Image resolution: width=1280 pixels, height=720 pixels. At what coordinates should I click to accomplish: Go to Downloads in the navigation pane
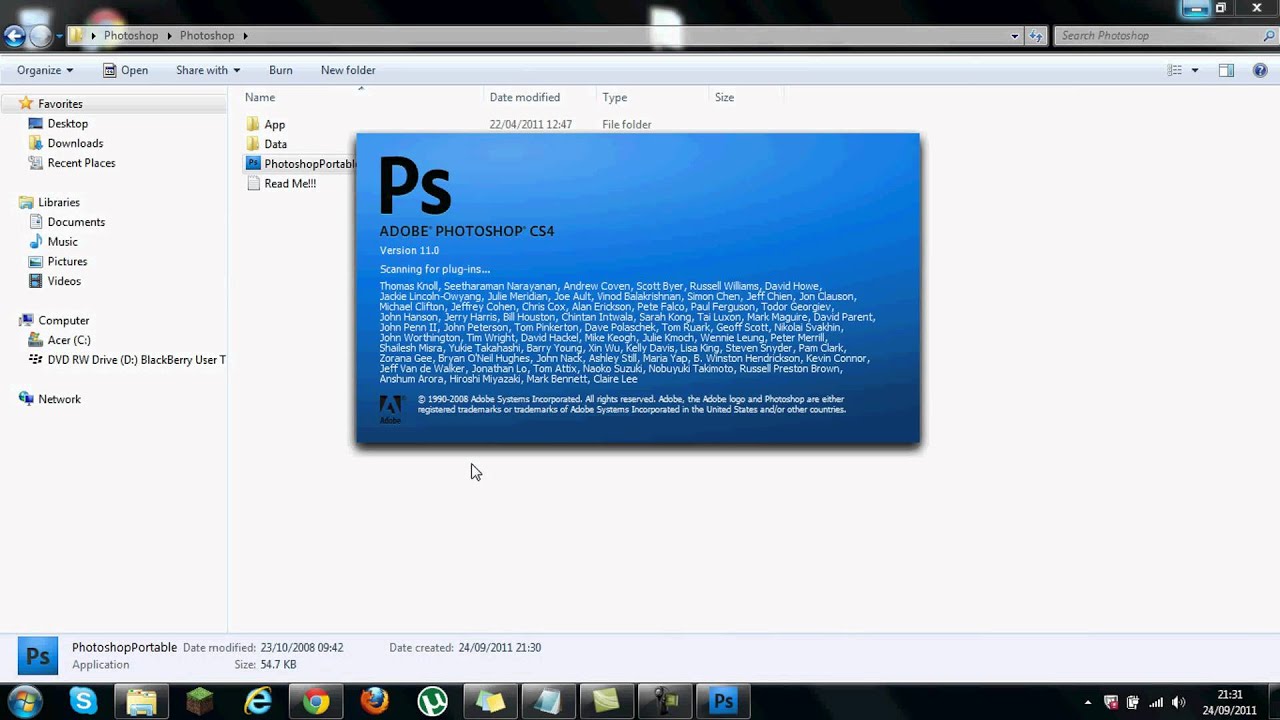point(75,143)
